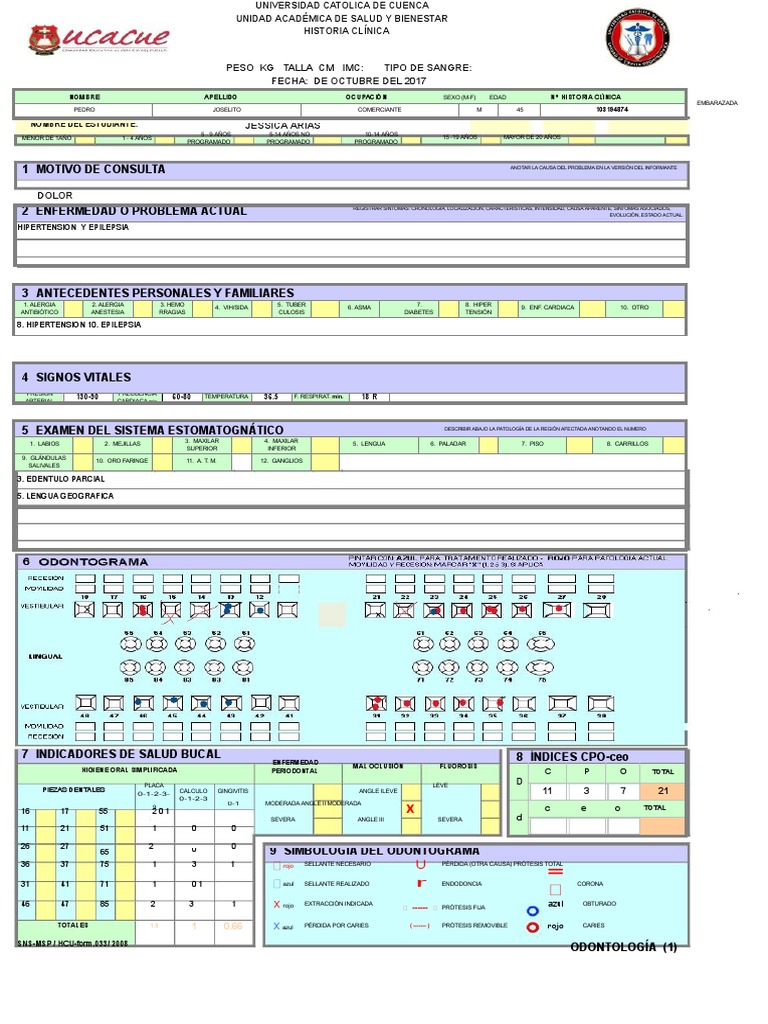Click the student name JESSICA ARIAS

[283, 125]
